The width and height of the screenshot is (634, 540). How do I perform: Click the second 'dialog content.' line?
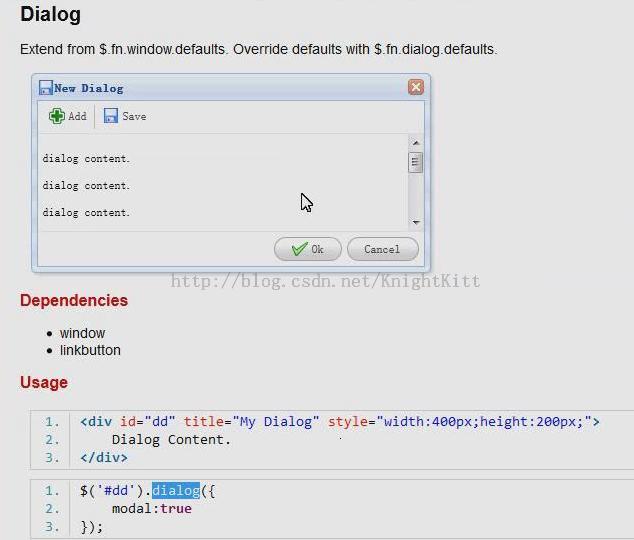[x=86, y=186]
